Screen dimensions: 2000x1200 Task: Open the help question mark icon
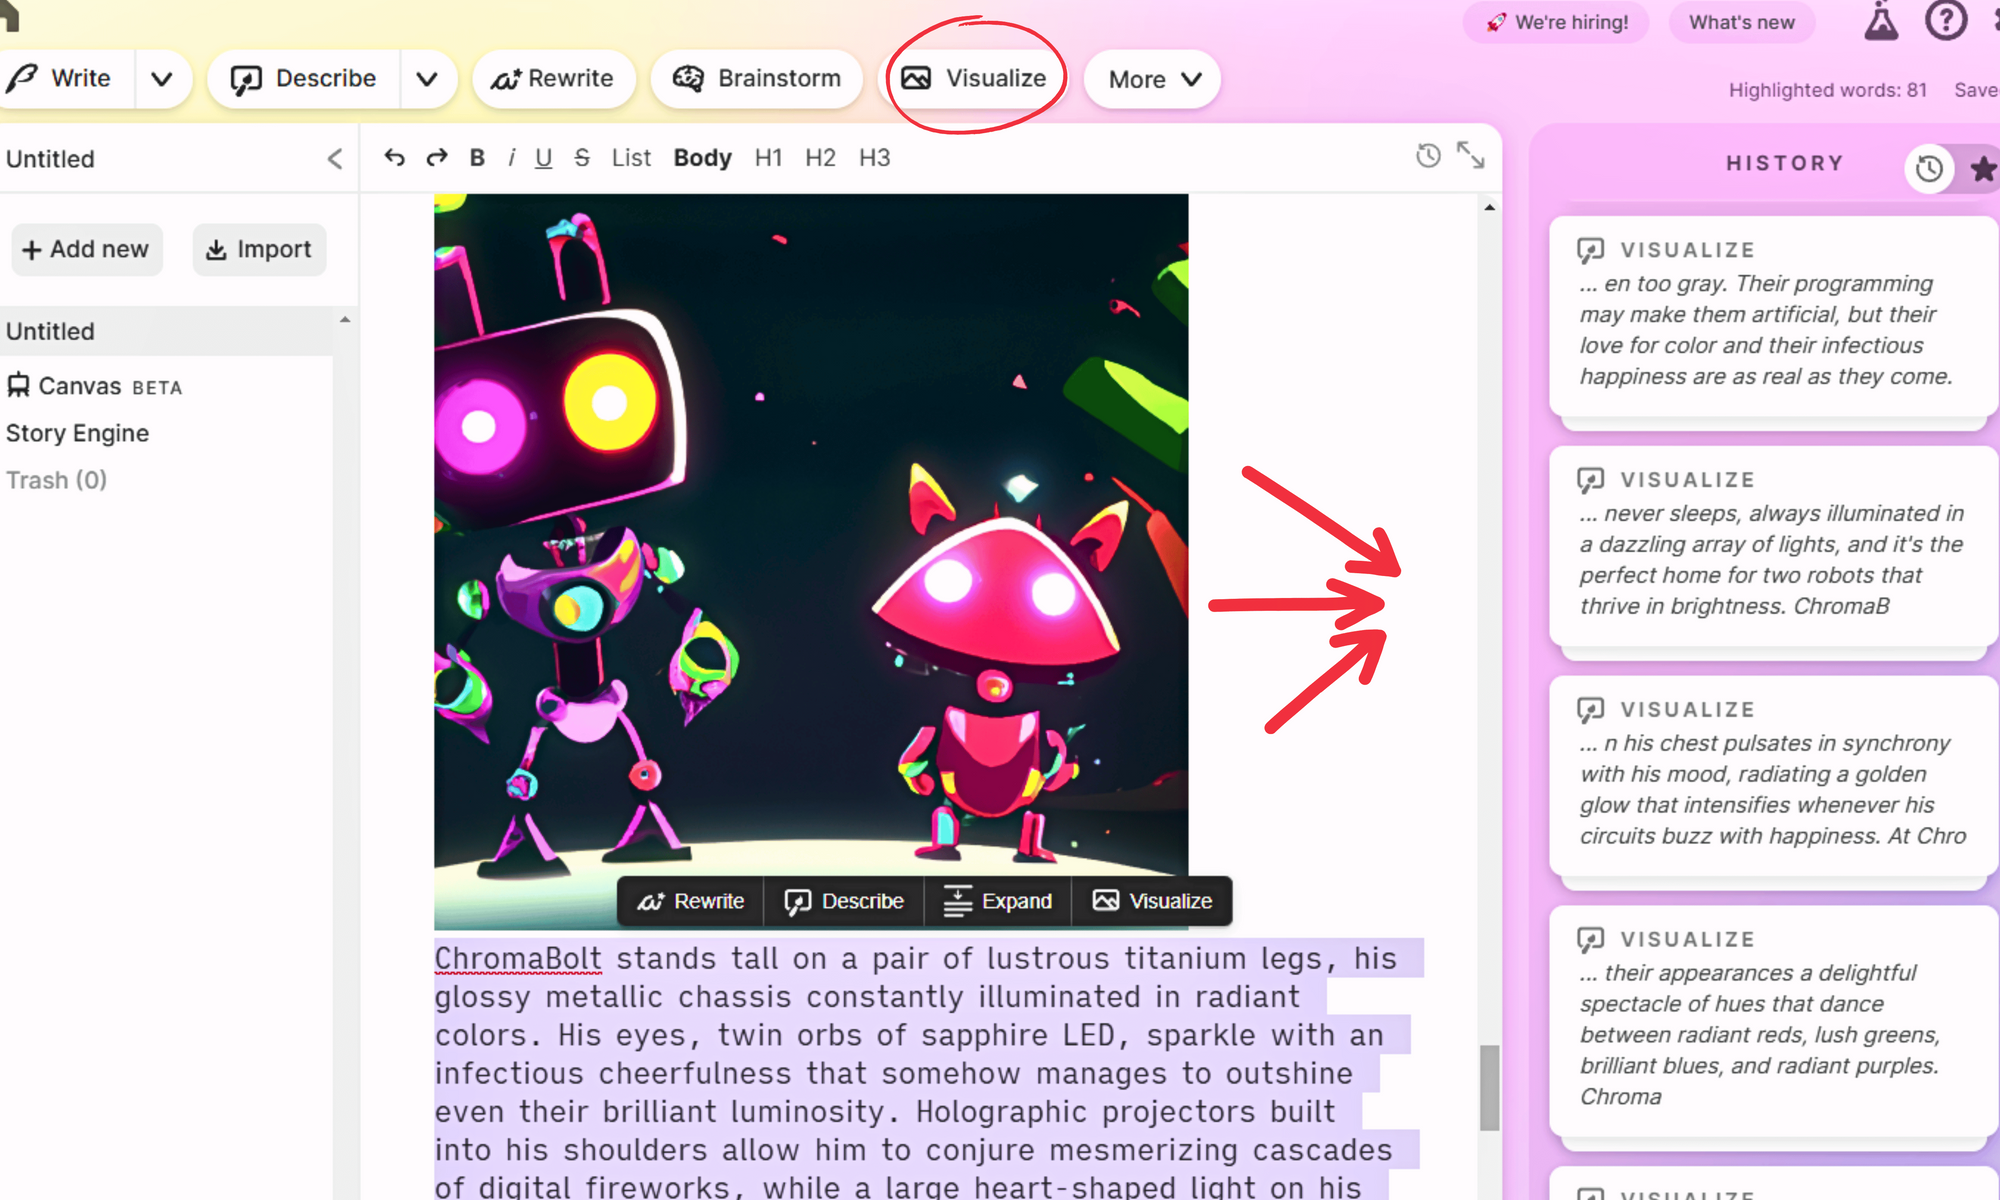[x=1946, y=20]
